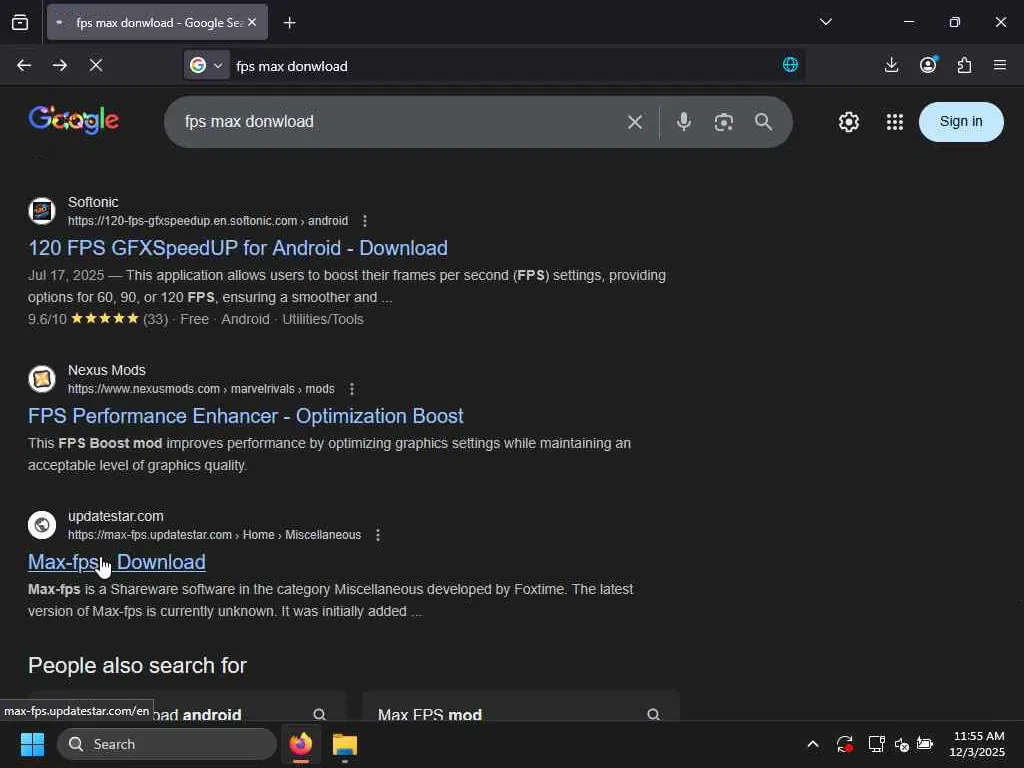The height and width of the screenshot is (768, 1024).
Task: Click the nexusmods.com URL breadcrumb
Action: pos(201,389)
